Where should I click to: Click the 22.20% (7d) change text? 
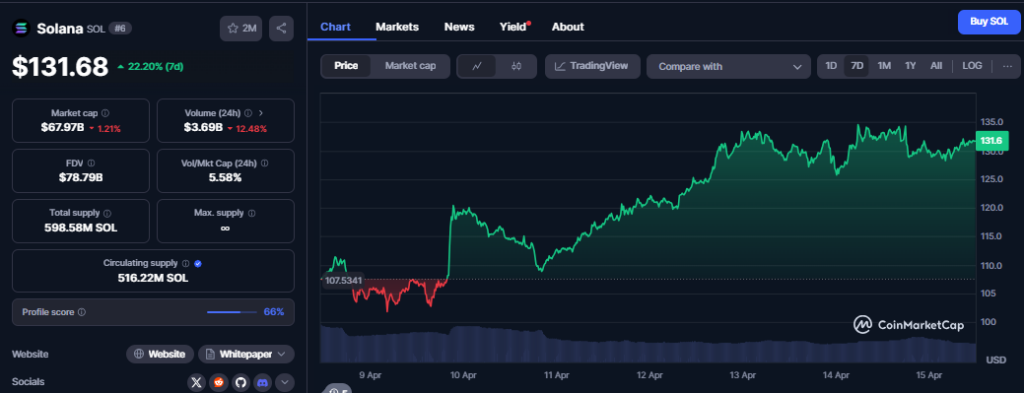154,67
